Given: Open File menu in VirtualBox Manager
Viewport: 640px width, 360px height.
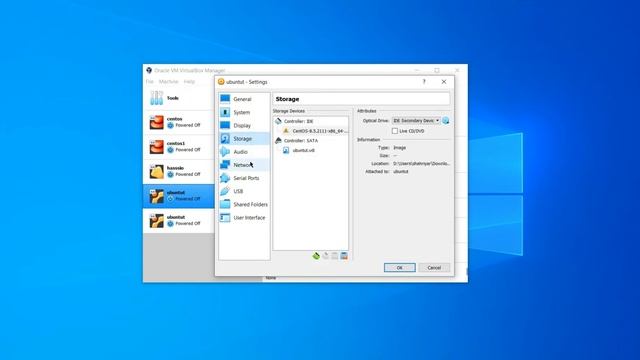Looking at the screenshot, I should (150, 82).
